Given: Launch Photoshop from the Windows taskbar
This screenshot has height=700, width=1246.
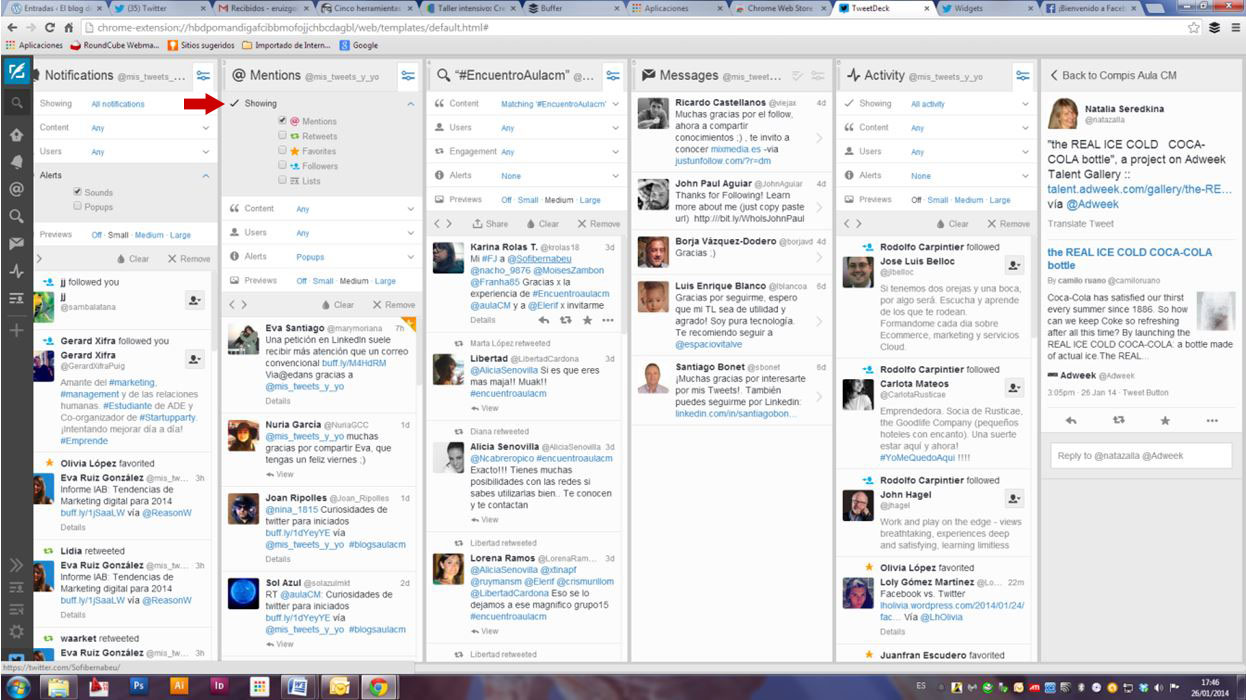Looking at the screenshot, I should [x=139, y=686].
